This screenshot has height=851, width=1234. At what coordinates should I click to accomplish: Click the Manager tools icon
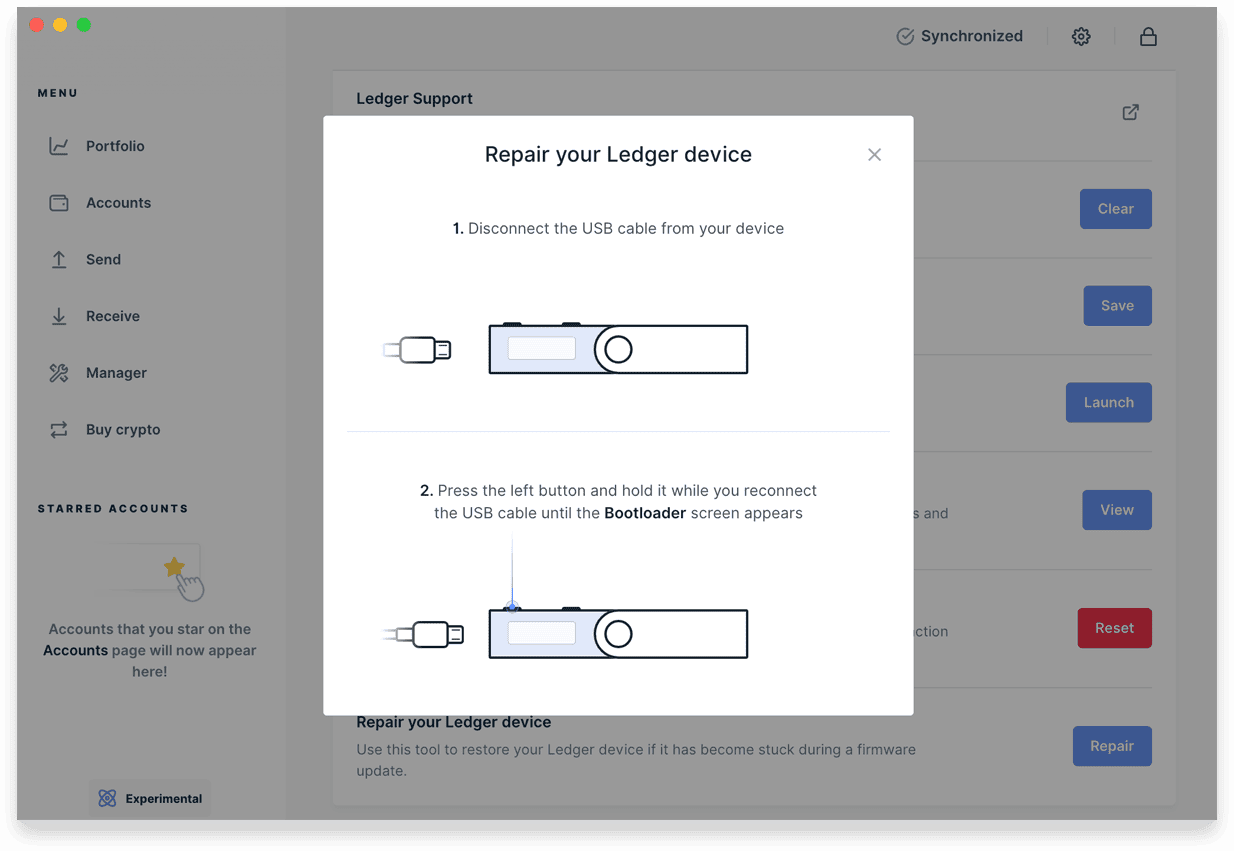tap(59, 373)
